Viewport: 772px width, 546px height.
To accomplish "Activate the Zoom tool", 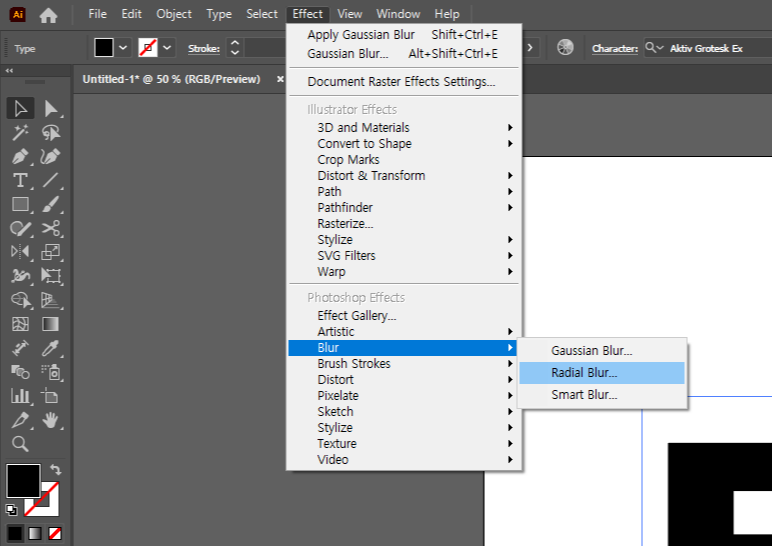I will point(20,444).
